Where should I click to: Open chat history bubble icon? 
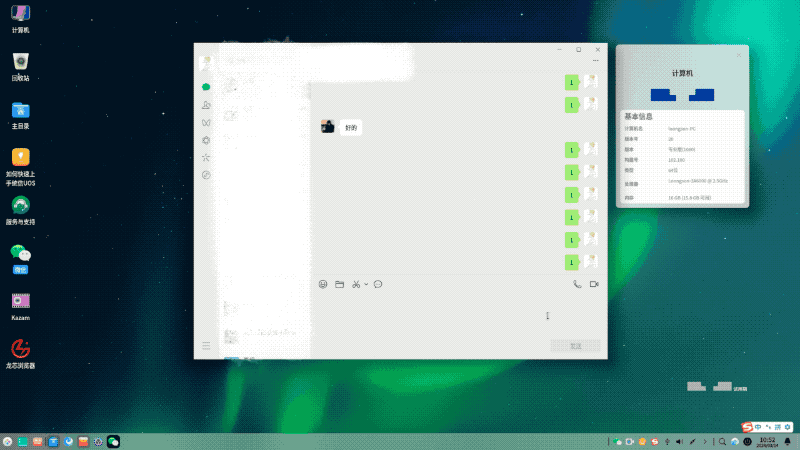click(x=378, y=284)
